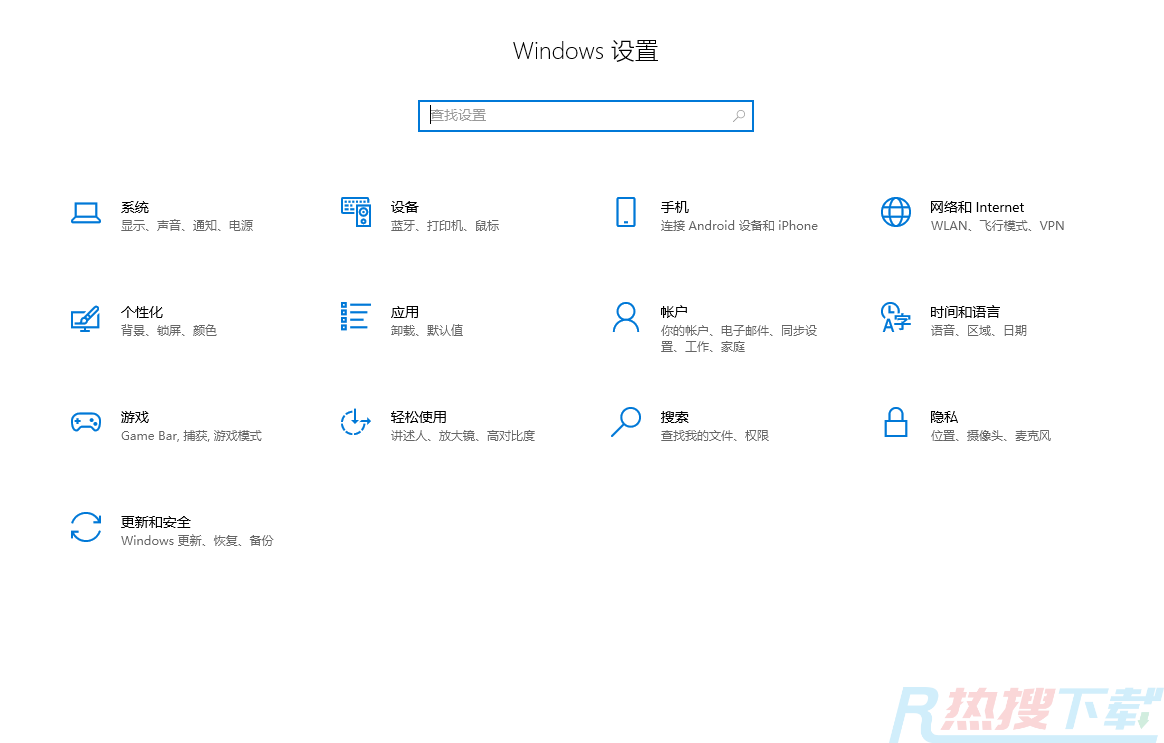The width and height of the screenshot is (1164, 743).
Task: Click the circular arrows icon for 更新和安全
Action: point(86,528)
